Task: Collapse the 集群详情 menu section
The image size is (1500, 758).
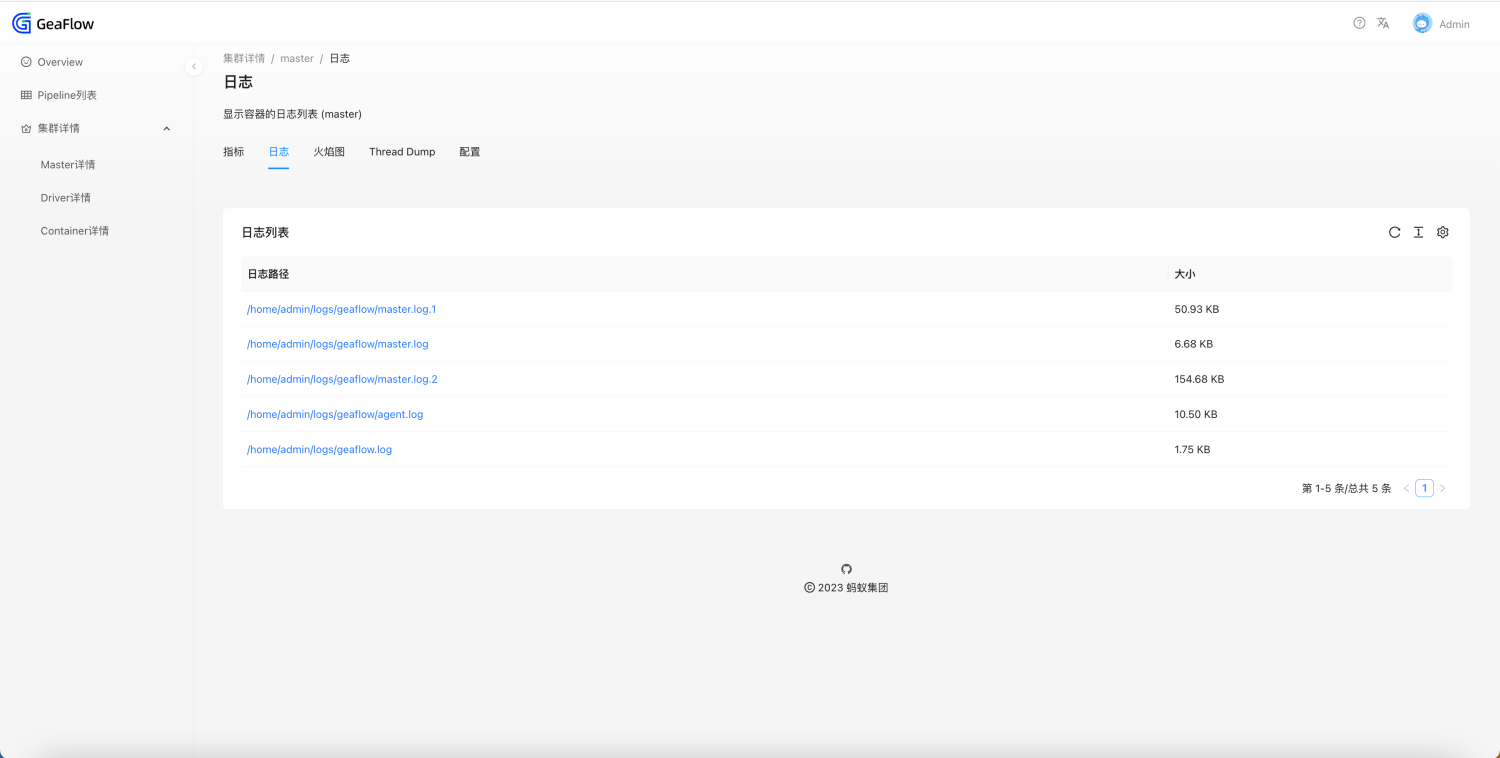Action: [166, 128]
